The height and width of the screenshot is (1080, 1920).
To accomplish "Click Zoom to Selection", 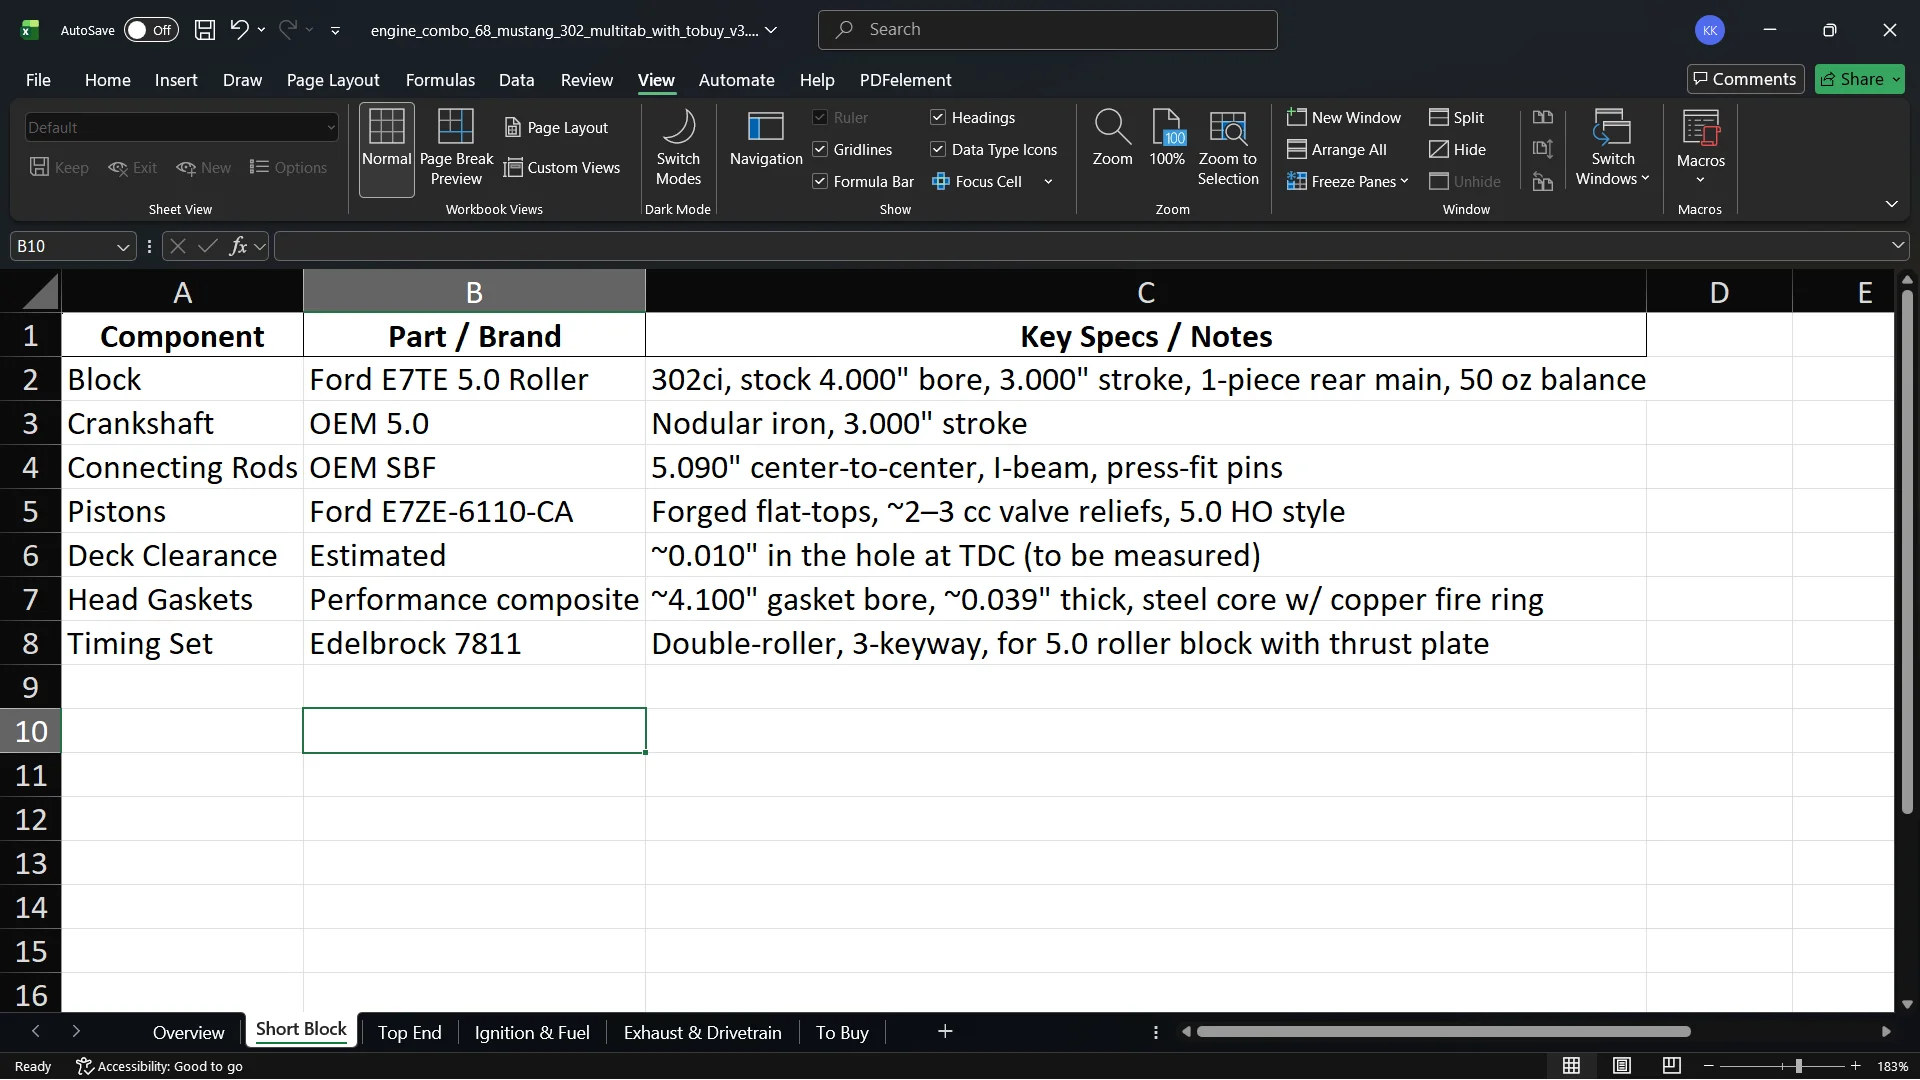I will point(1228,149).
